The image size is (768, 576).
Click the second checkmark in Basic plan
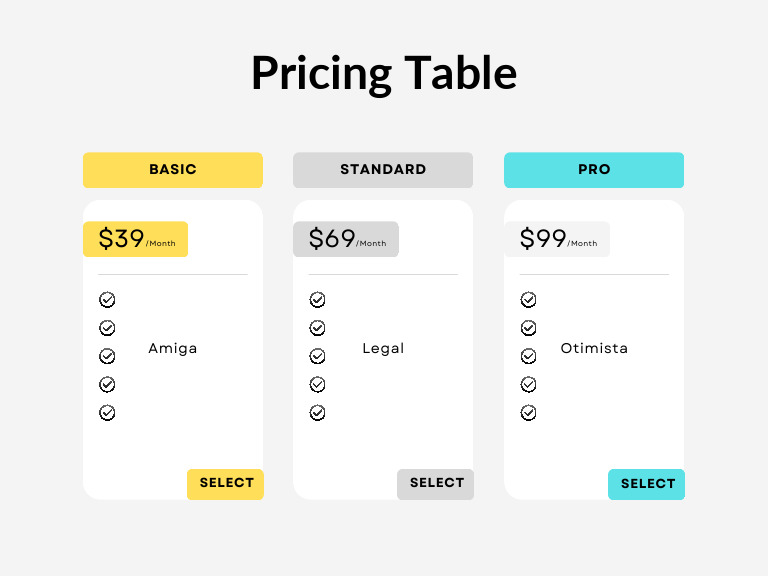pyautogui.click(x=107, y=328)
